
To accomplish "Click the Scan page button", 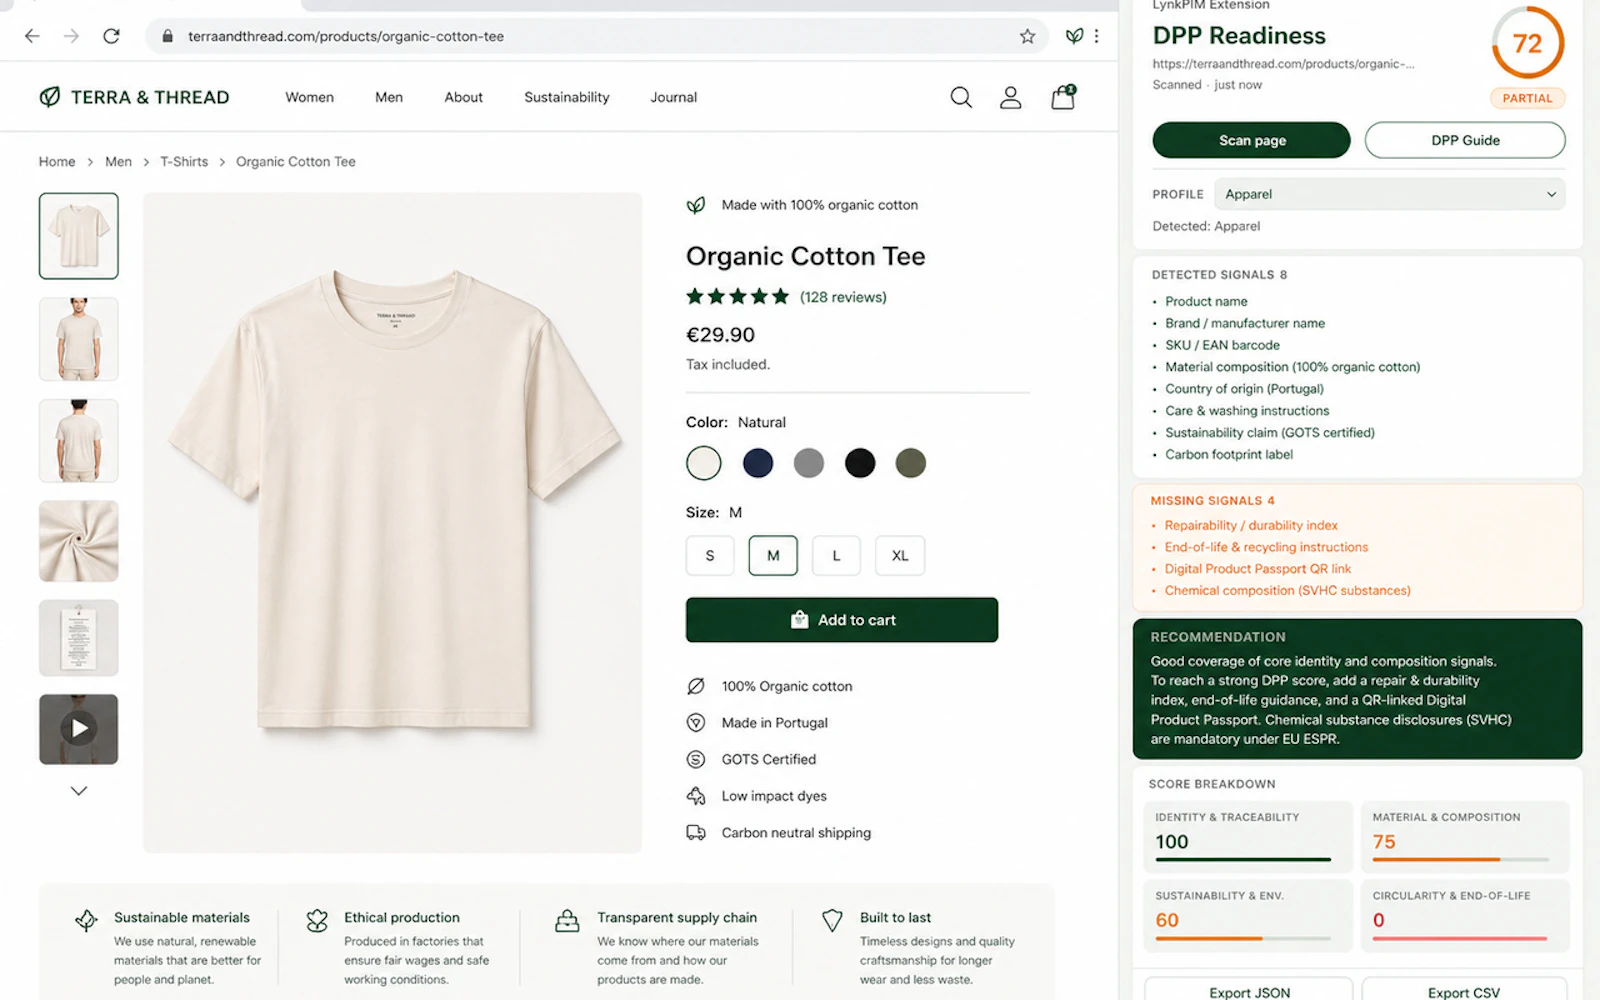I will point(1252,140).
